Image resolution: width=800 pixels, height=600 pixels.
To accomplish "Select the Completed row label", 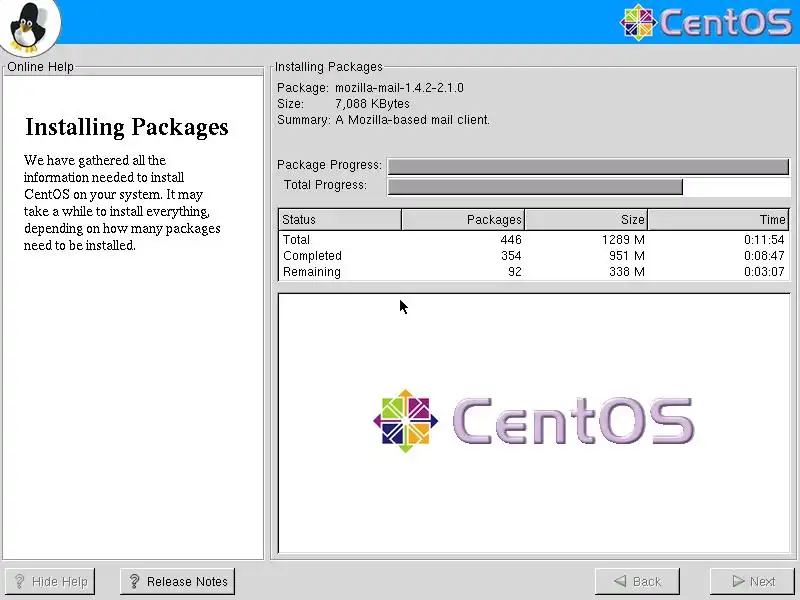I will (x=312, y=256).
